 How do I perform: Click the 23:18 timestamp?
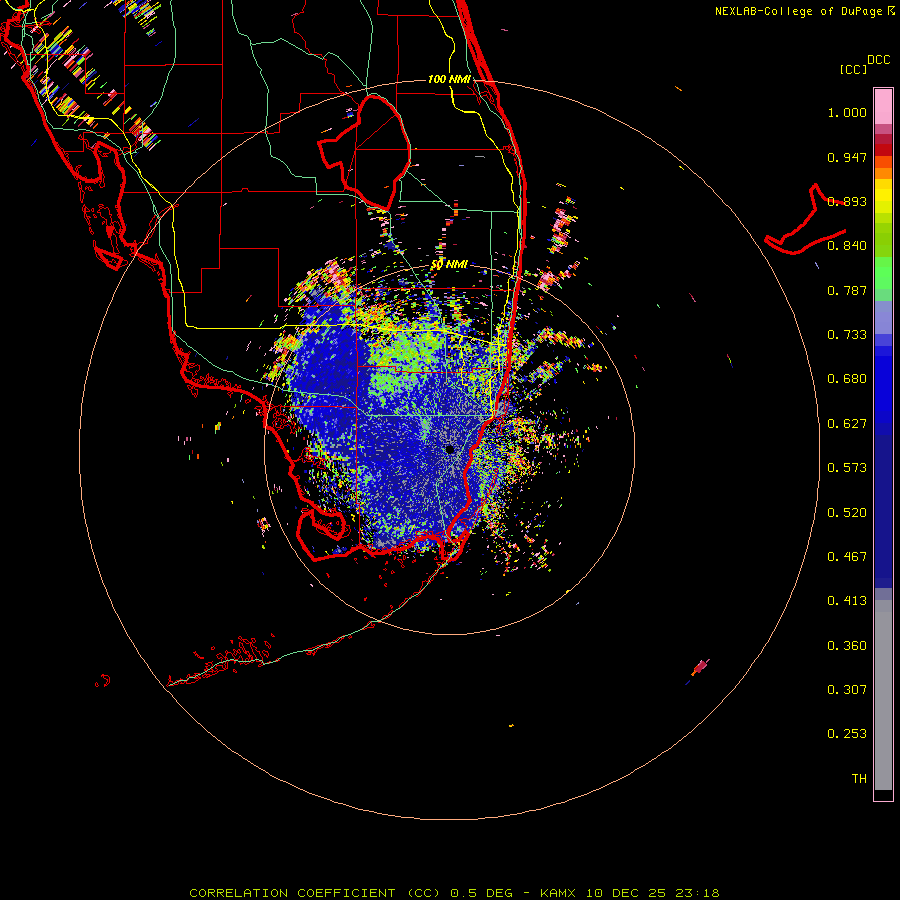[697, 893]
